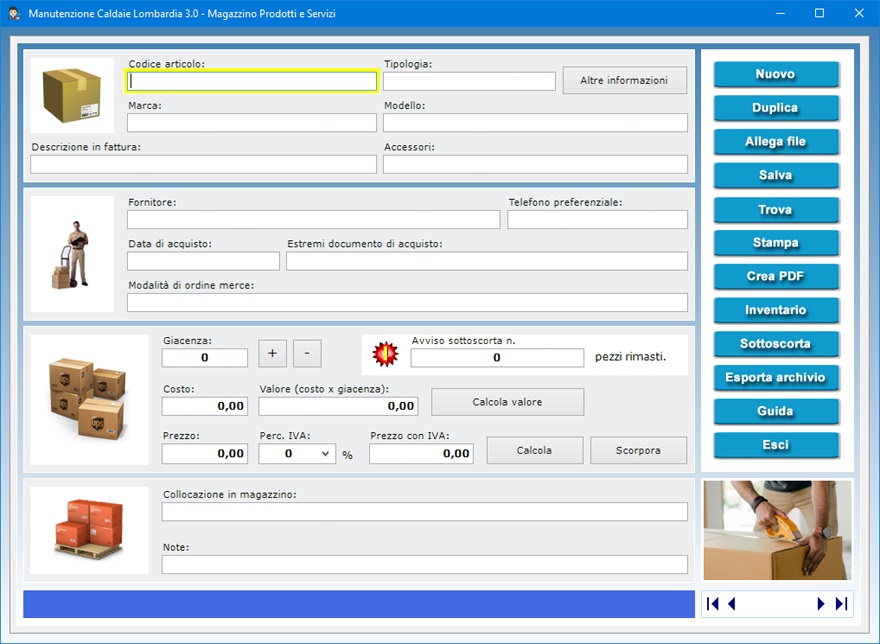Focus Estremi documento di acquisto field

click(x=487, y=261)
